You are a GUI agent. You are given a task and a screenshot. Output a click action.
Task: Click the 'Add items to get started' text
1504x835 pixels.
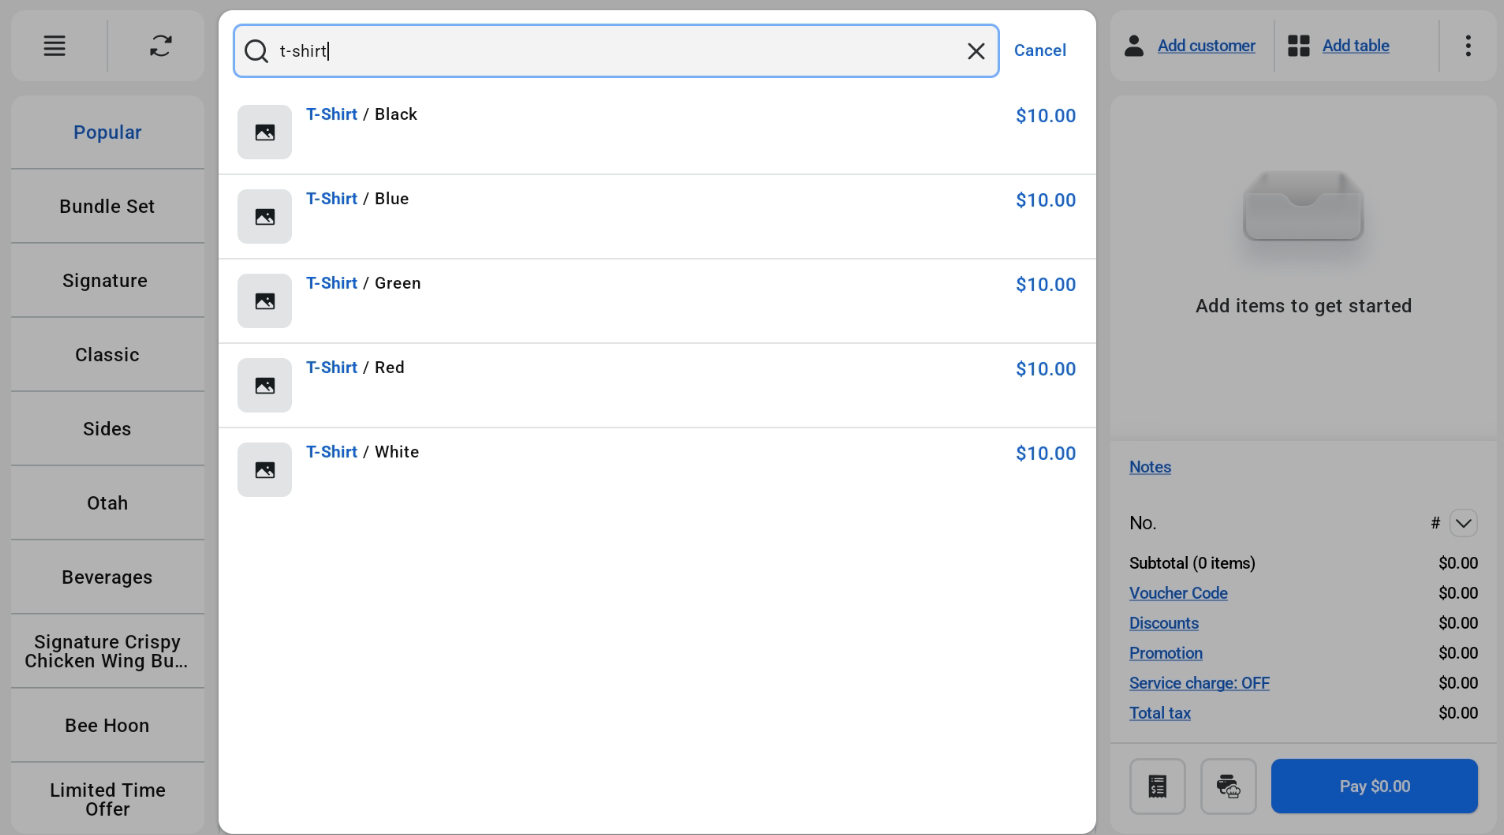(x=1303, y=306)
